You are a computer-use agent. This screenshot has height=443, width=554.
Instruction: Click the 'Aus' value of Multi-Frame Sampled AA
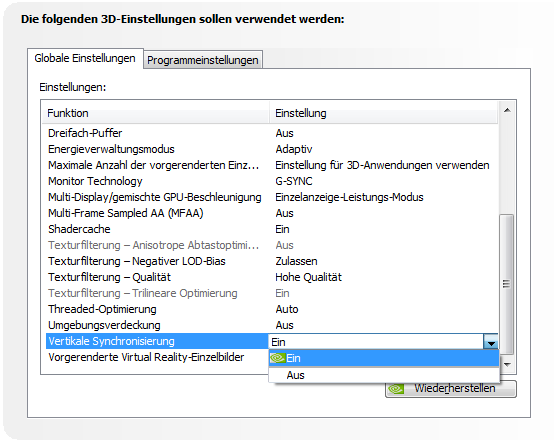tap(284, 213)
